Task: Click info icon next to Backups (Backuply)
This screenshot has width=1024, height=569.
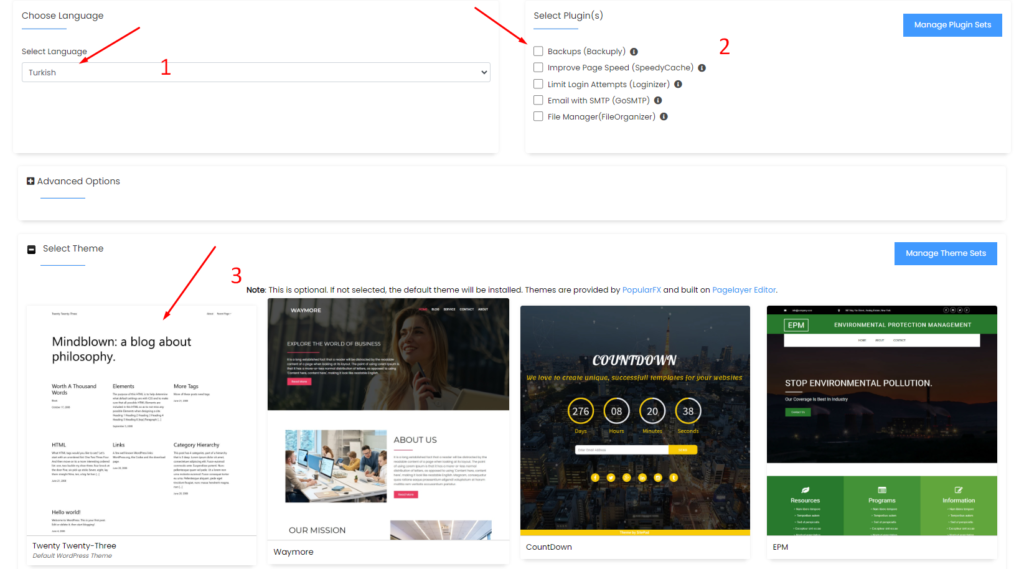Action: click(x=633, y=52)
